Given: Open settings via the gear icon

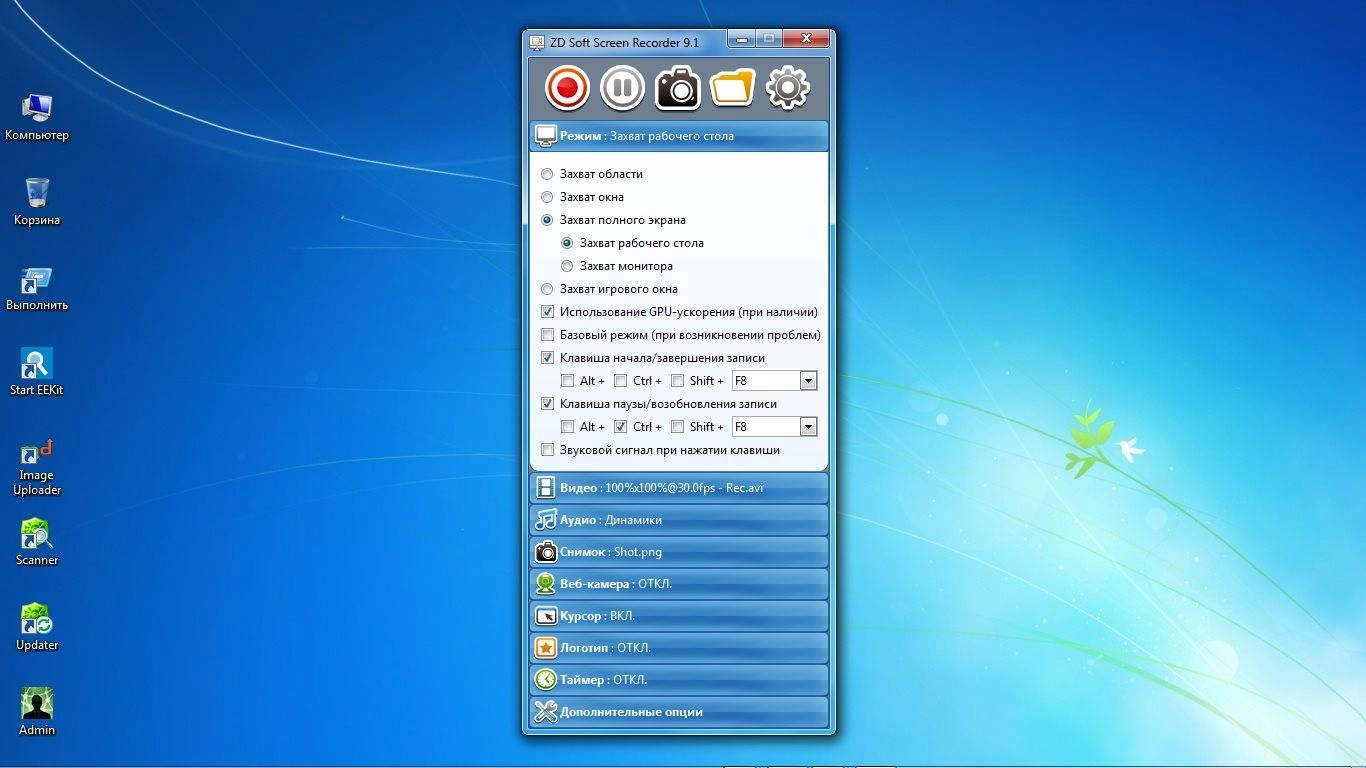Looking at the screenshot, I should [x=787, y=88].
